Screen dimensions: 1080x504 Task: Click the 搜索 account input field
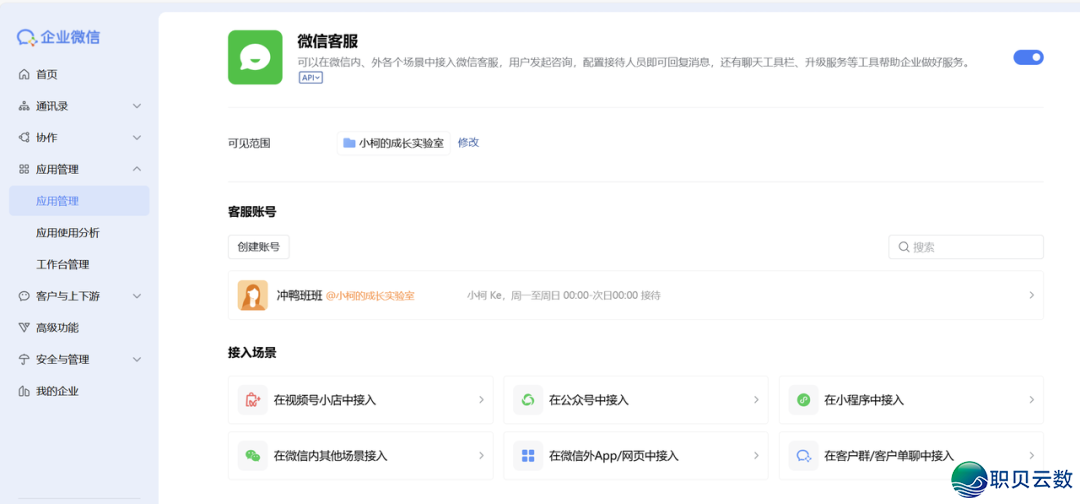tap(966, 247)
